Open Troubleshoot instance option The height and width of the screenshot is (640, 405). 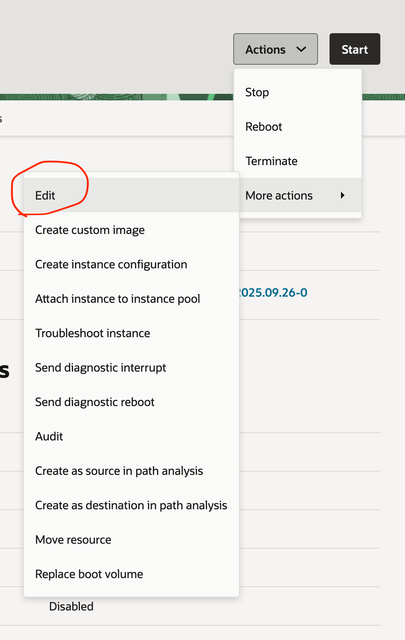pos(131,333)
